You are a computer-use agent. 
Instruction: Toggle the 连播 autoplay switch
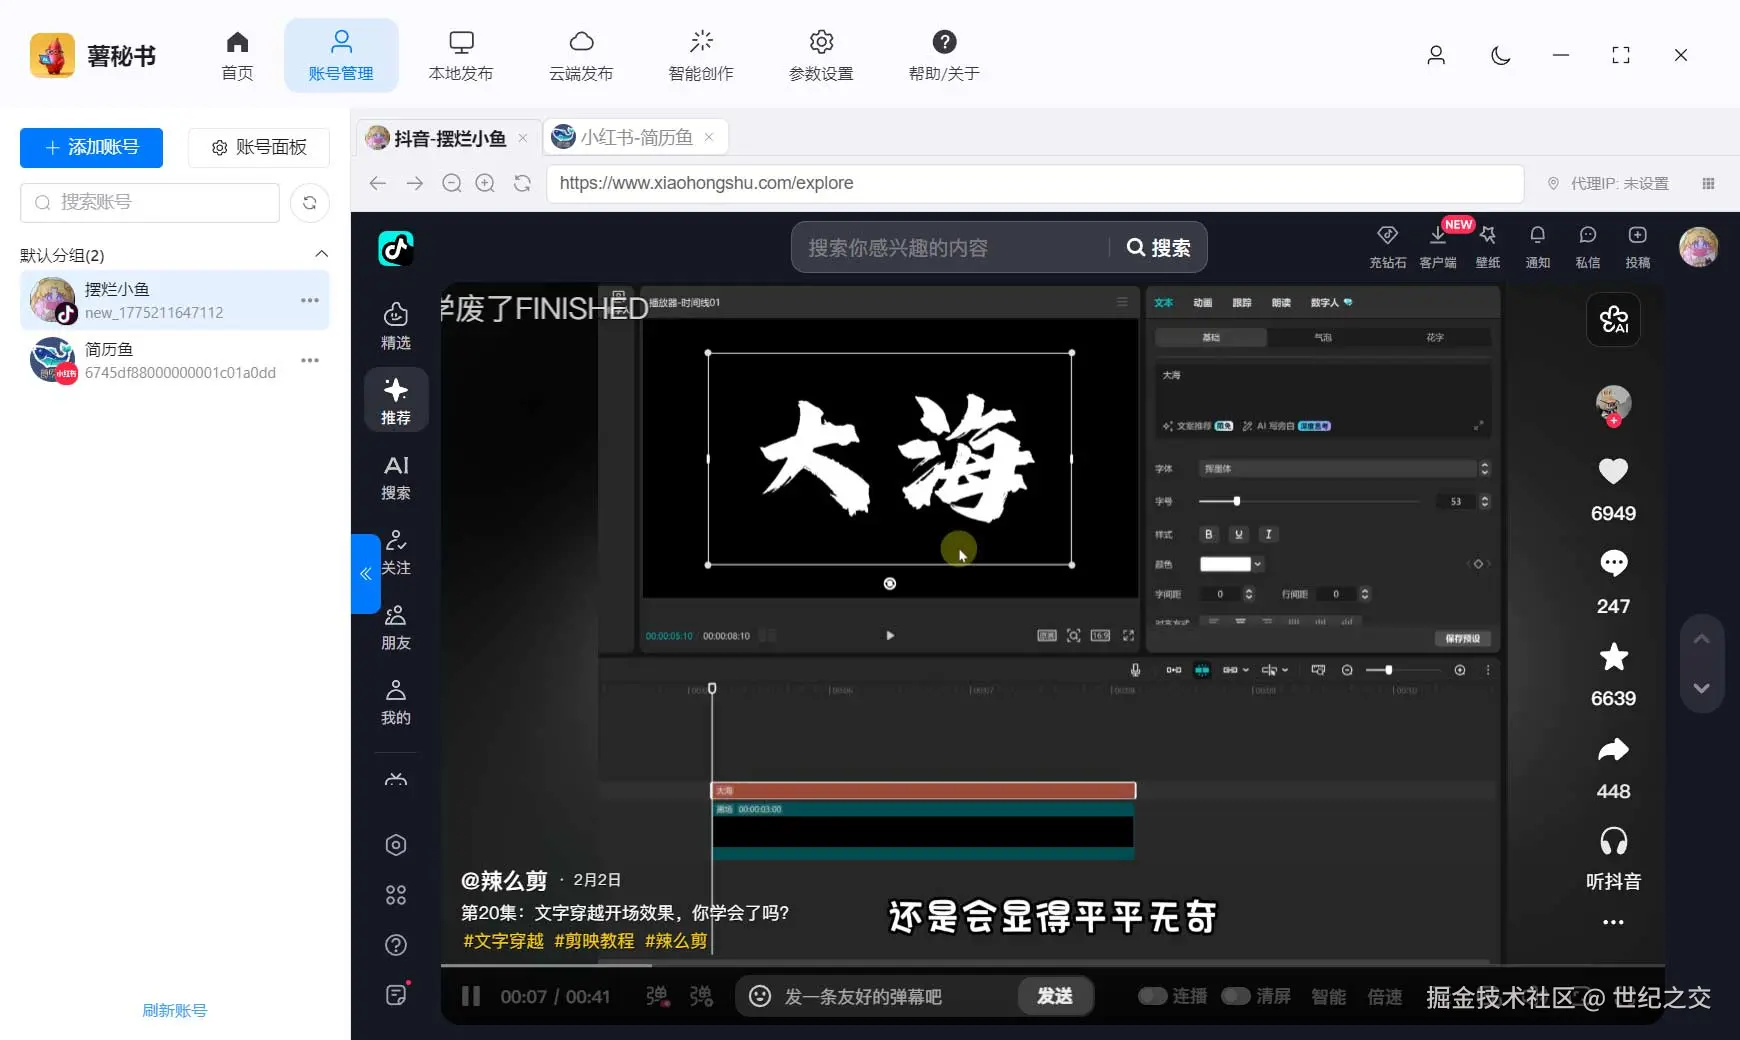coord(1153,996)
